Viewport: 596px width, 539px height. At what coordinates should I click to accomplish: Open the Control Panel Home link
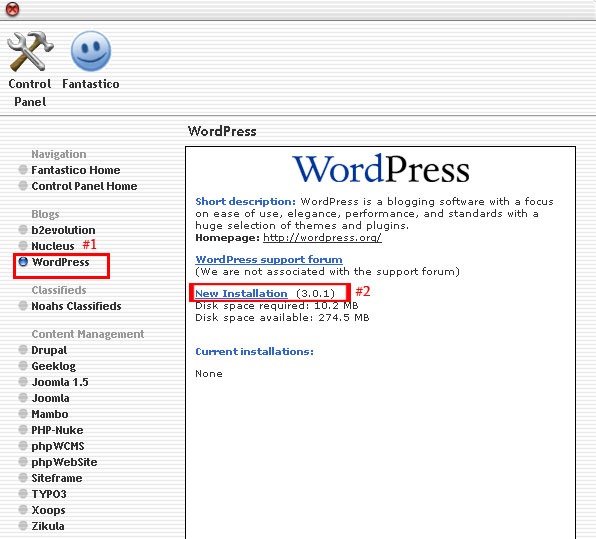pos(84,186)
